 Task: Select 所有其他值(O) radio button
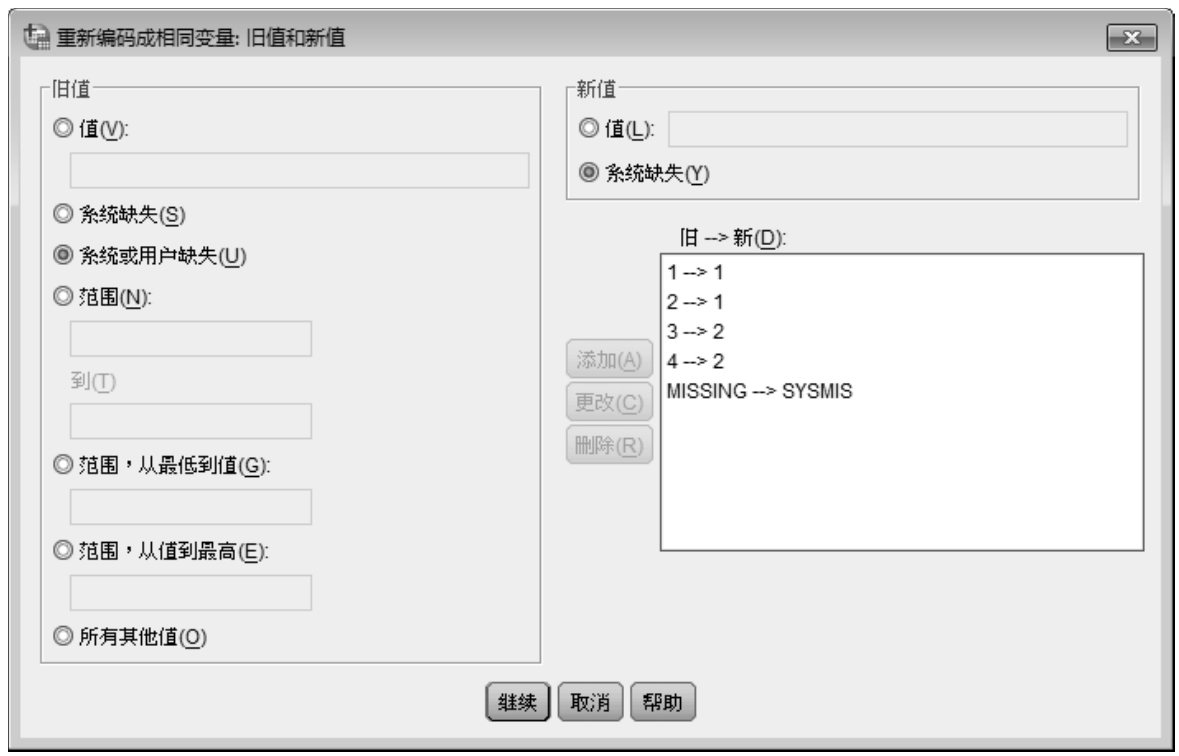coord(63,636)
